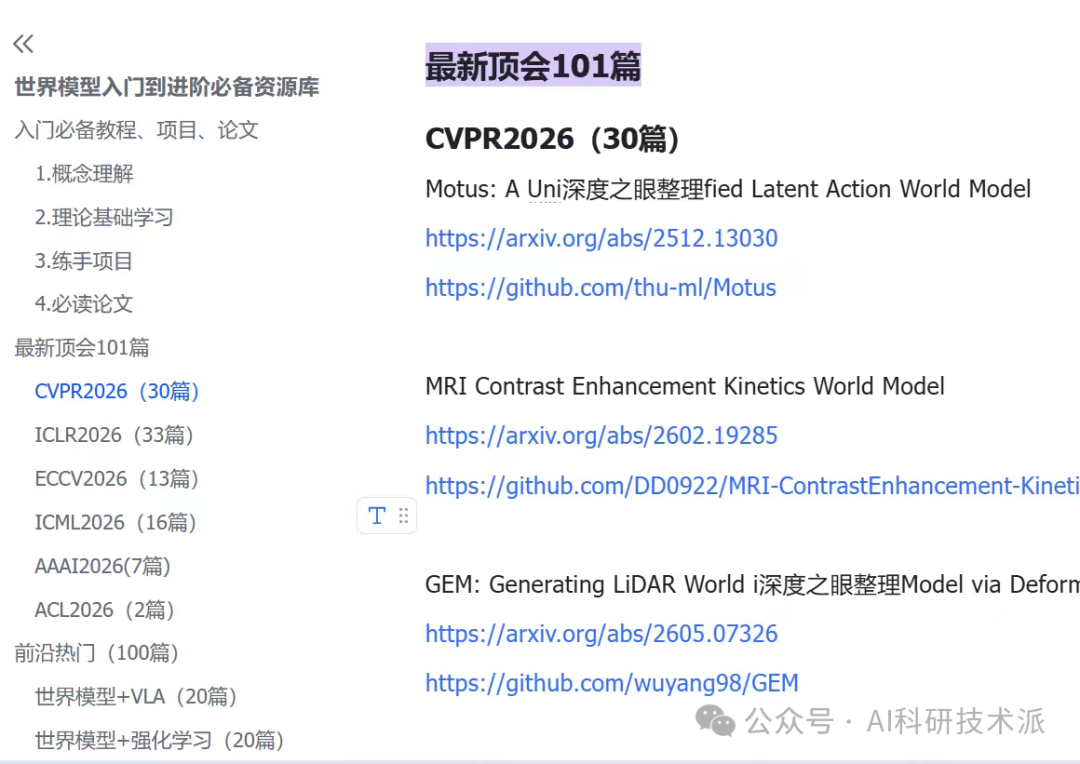Click the CVPR2026（30篇）heading in the document
This screenshot has height=764, width=1080.
pyautogui.click(x=552, y=138)
